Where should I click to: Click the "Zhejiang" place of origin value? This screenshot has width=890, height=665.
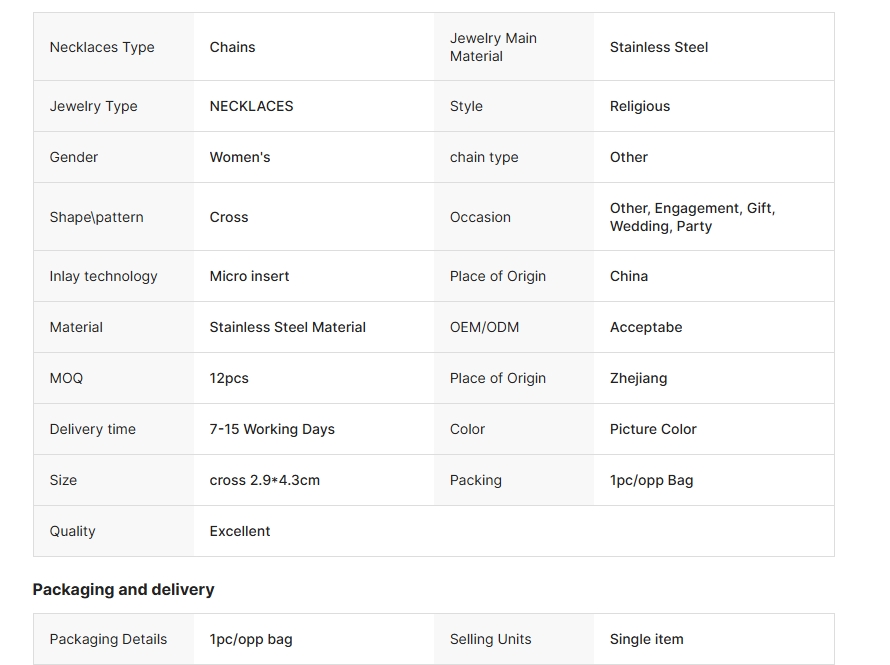638,378
